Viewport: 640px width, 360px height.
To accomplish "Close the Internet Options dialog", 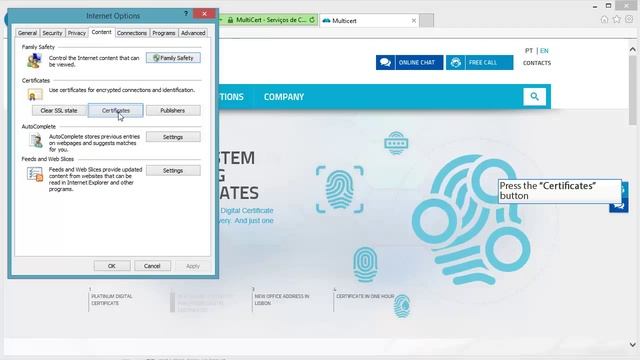I will [204, 14].
